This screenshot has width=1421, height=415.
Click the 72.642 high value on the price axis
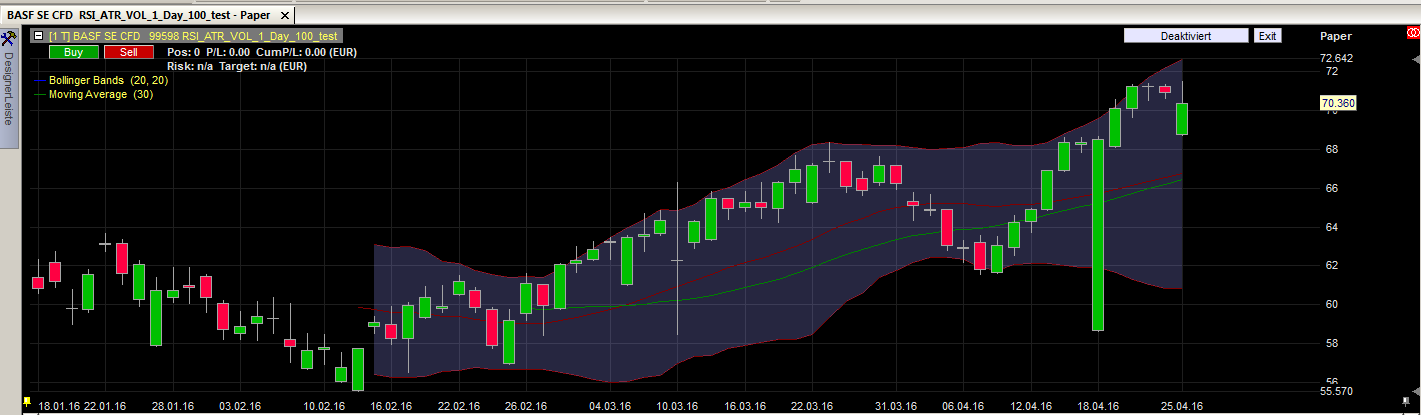click(1337, 58)
